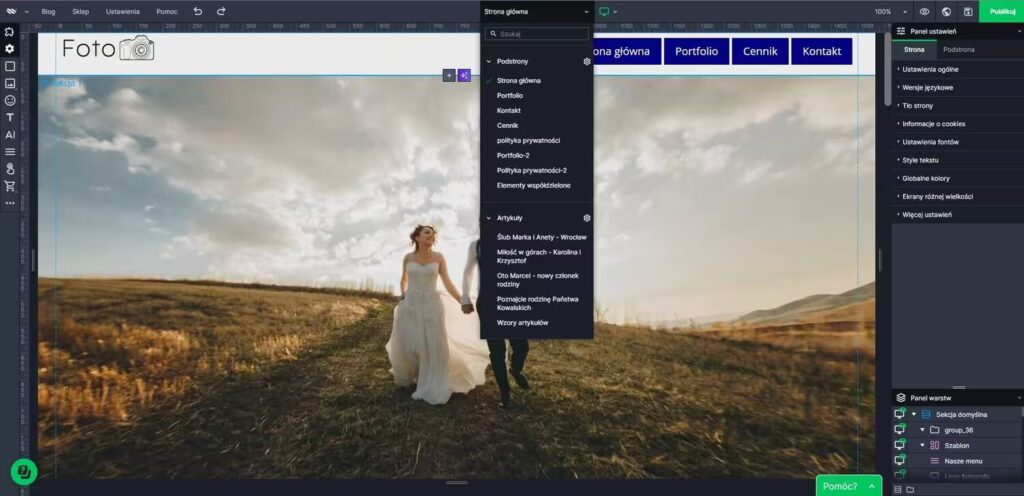Open the Pomoc menu
Viewport: 1024px width, 496px height.
(167, 12)
